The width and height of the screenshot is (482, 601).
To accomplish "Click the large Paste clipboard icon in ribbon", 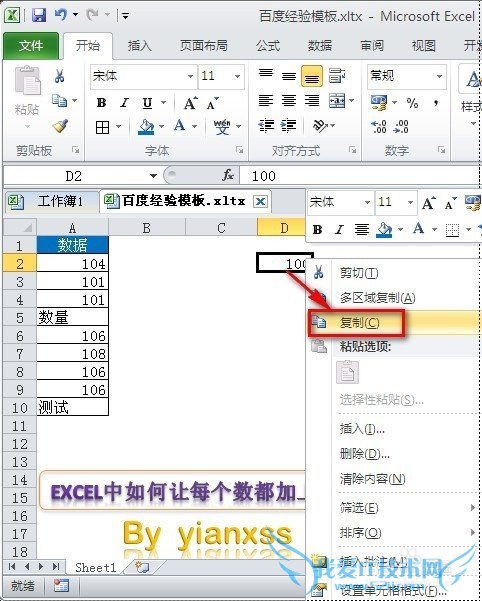I will click(27, 80).
